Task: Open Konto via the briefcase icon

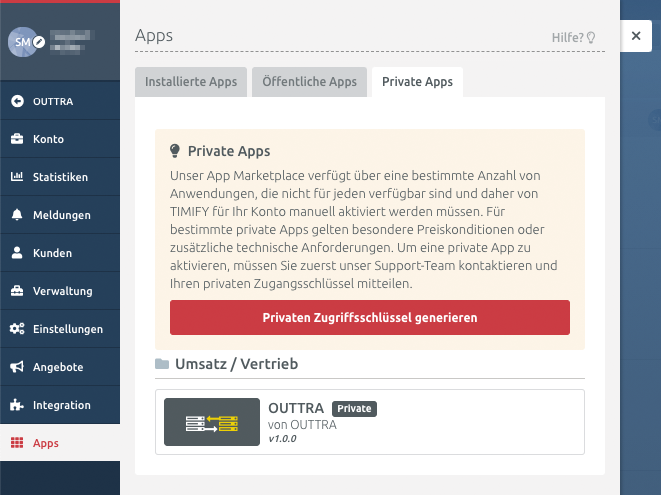Action: 17,139
